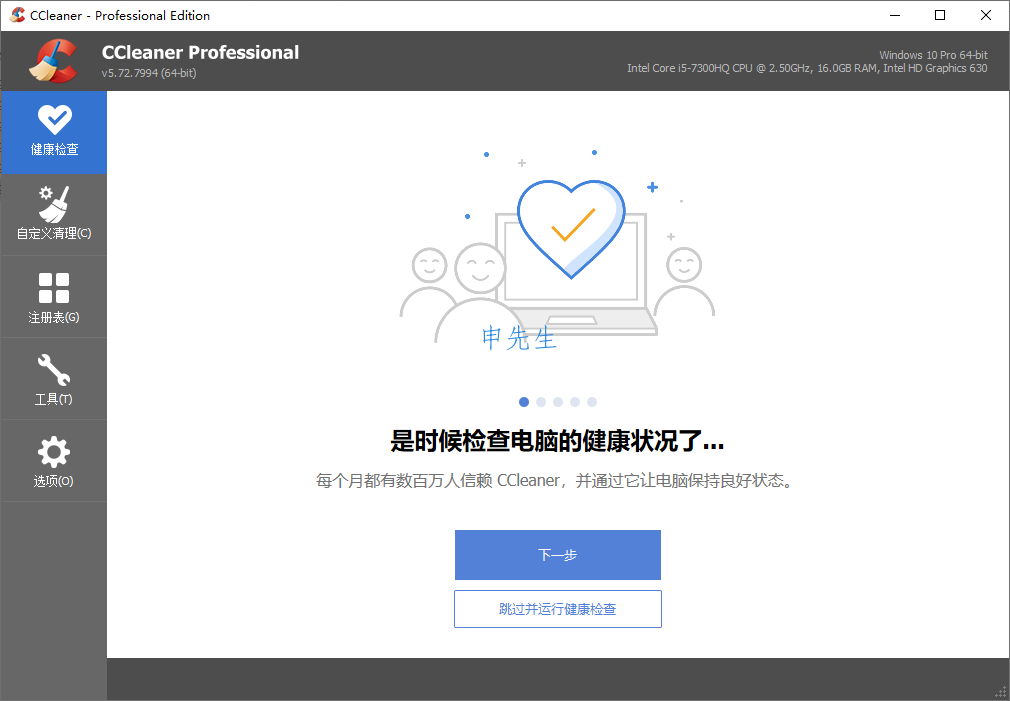Open 选项(O) gear icon
The width and height of the screenshot is (1010, 701).
54,461
